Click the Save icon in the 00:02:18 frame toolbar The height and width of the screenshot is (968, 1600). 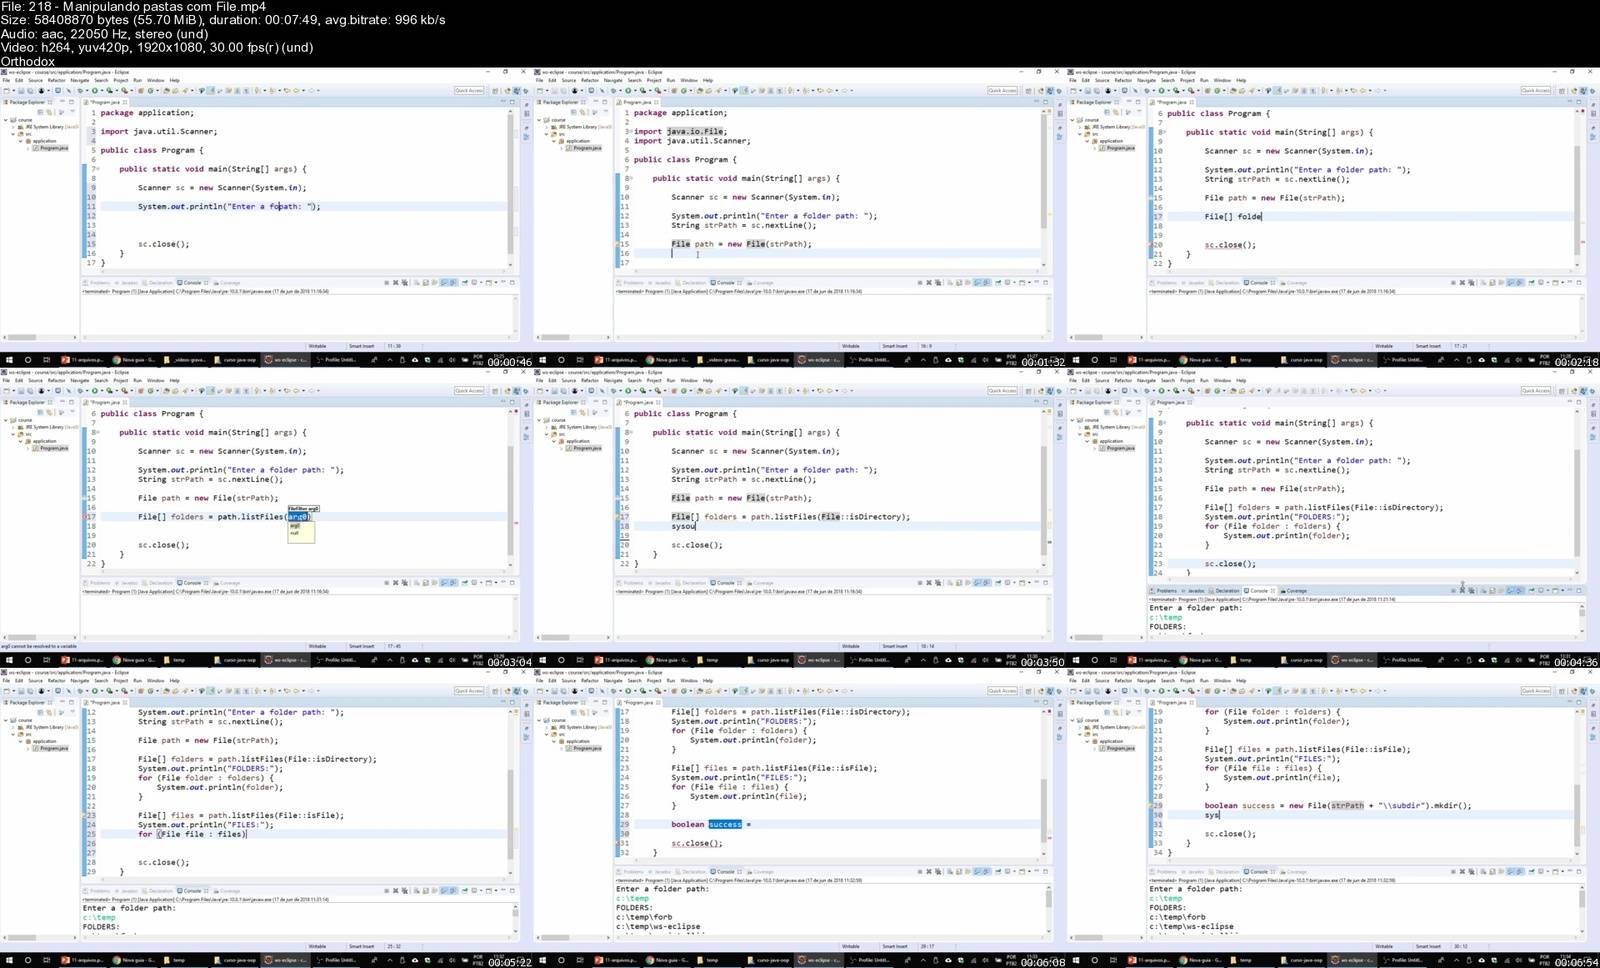pos(1089,90)
